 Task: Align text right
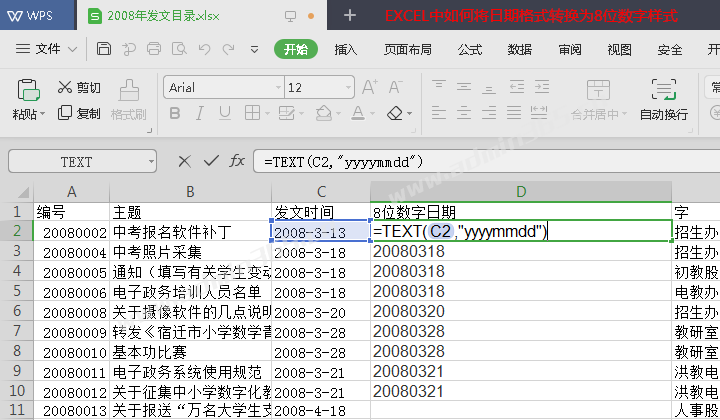pos(489,112)
